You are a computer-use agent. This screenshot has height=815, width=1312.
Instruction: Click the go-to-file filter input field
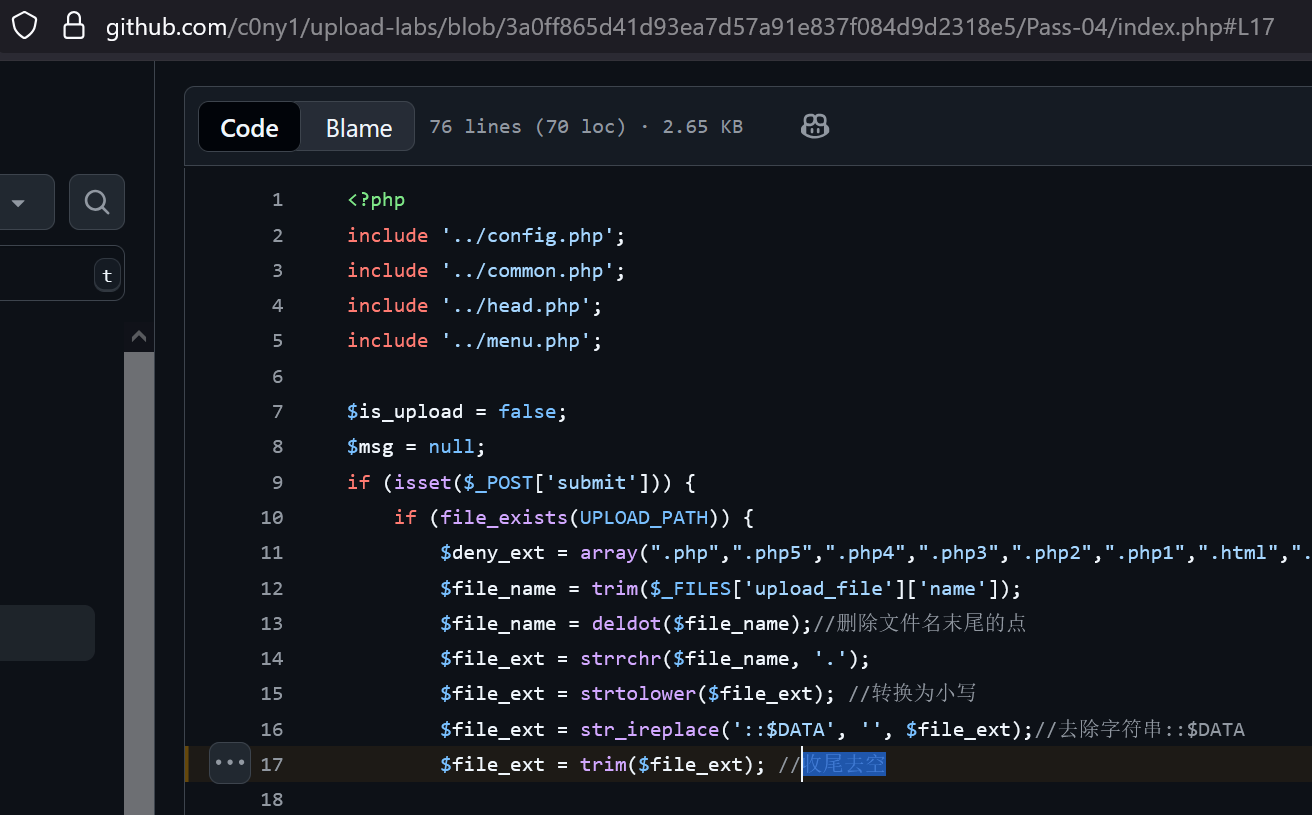tap(45, 273)
